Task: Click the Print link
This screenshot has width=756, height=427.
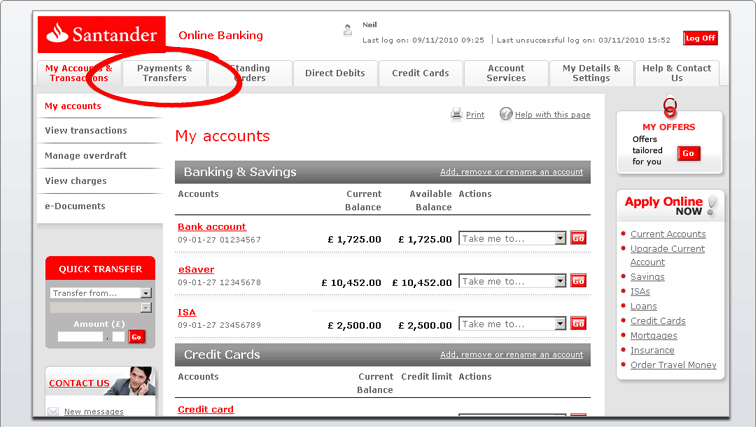Action: [x=475, y=115]
